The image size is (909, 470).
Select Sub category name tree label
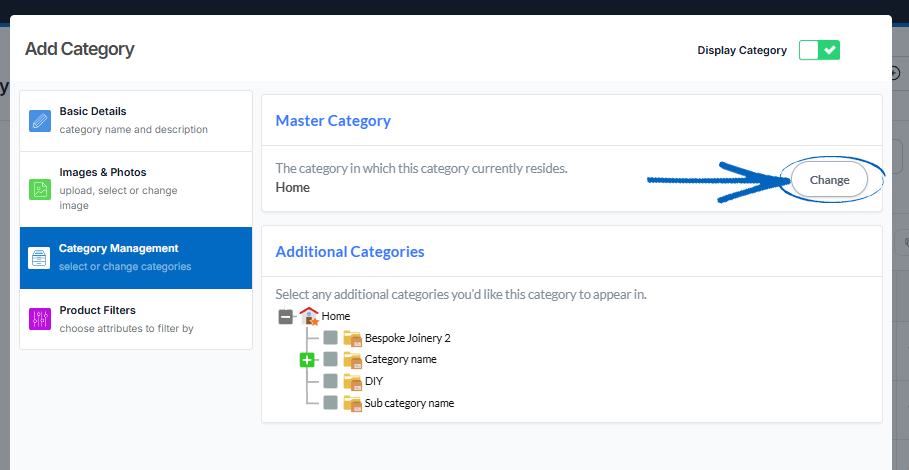click(409, 403)
